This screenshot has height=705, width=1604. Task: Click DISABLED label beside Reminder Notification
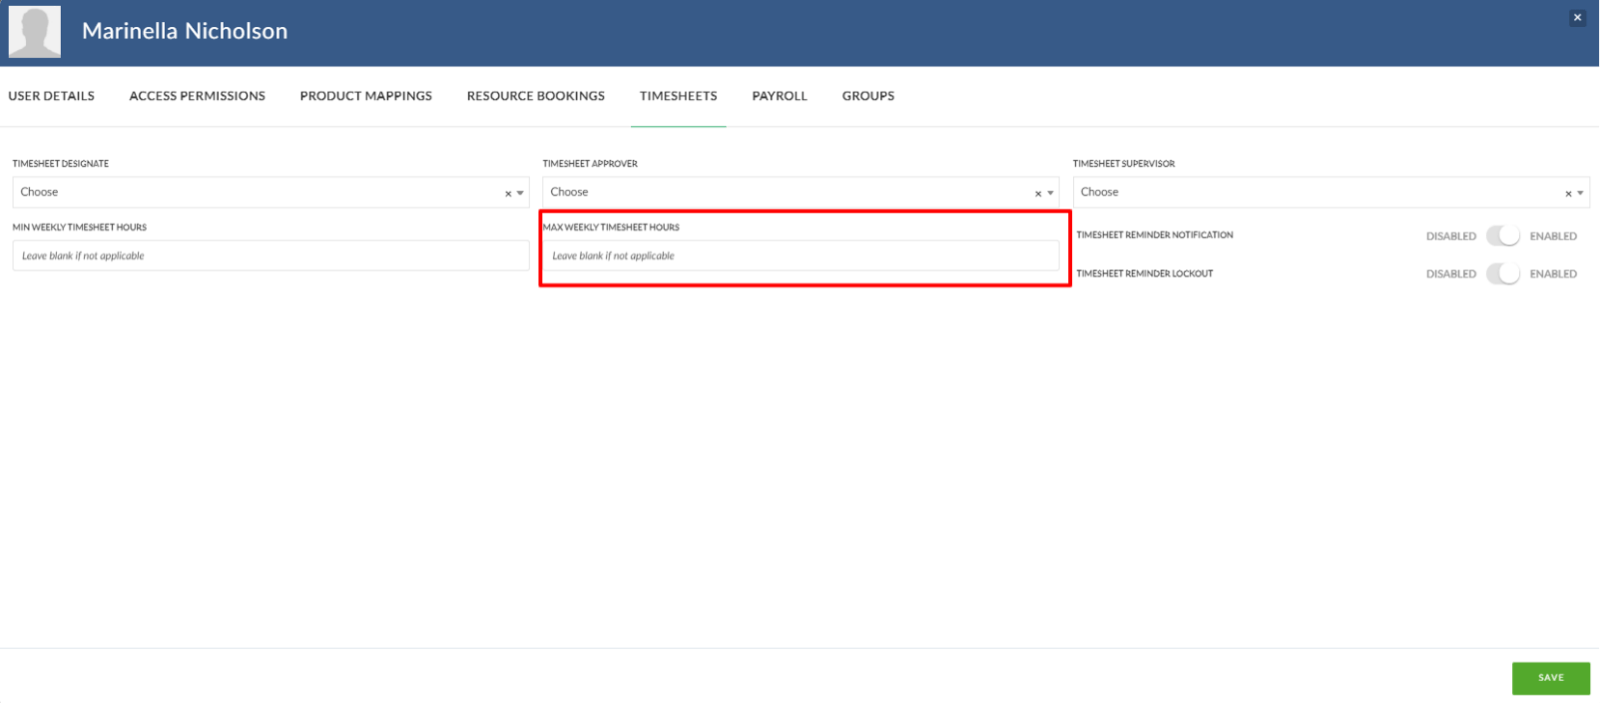click(1451, 236)
